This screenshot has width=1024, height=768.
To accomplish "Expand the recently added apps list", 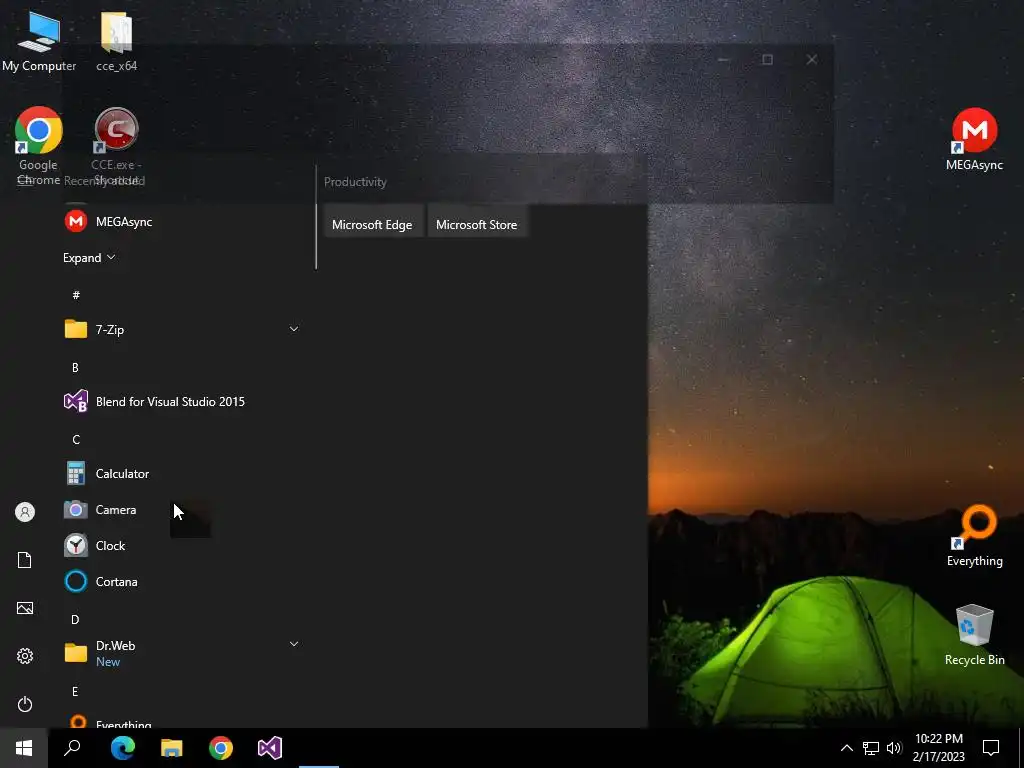I will coord(89,257).
